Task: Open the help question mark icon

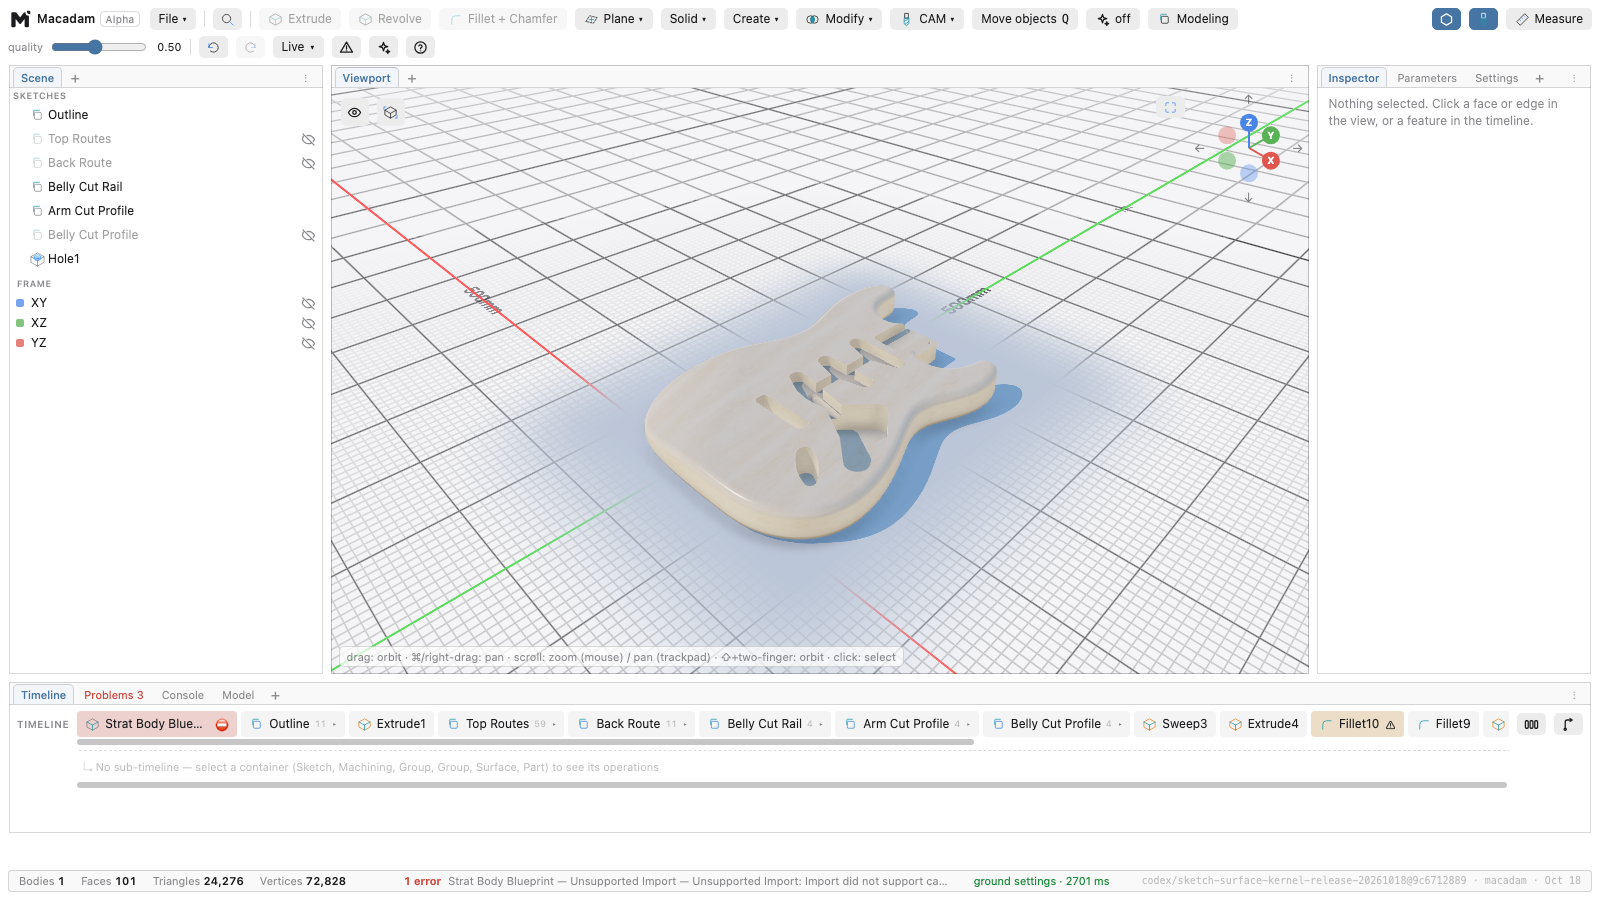Action: 421,47
